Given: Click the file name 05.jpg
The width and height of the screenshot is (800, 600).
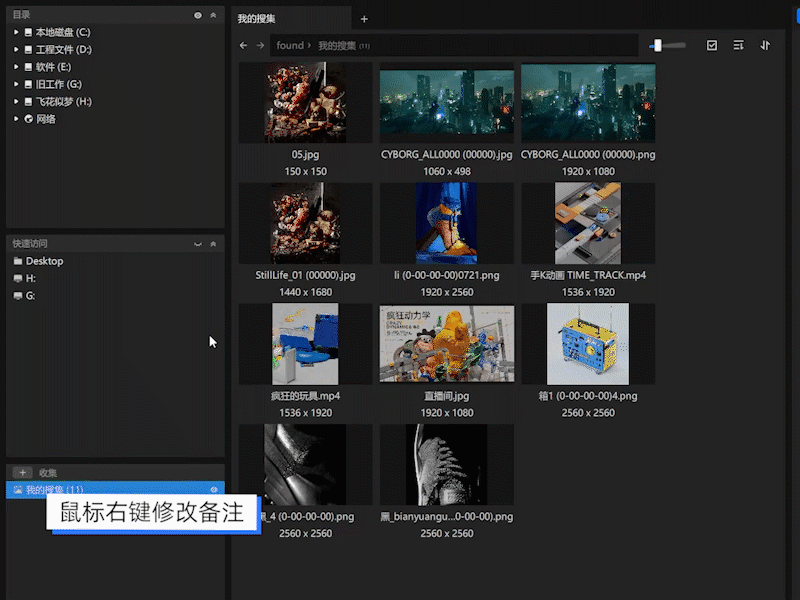Looking at the screenshot, I should click(x=305, y=155).
